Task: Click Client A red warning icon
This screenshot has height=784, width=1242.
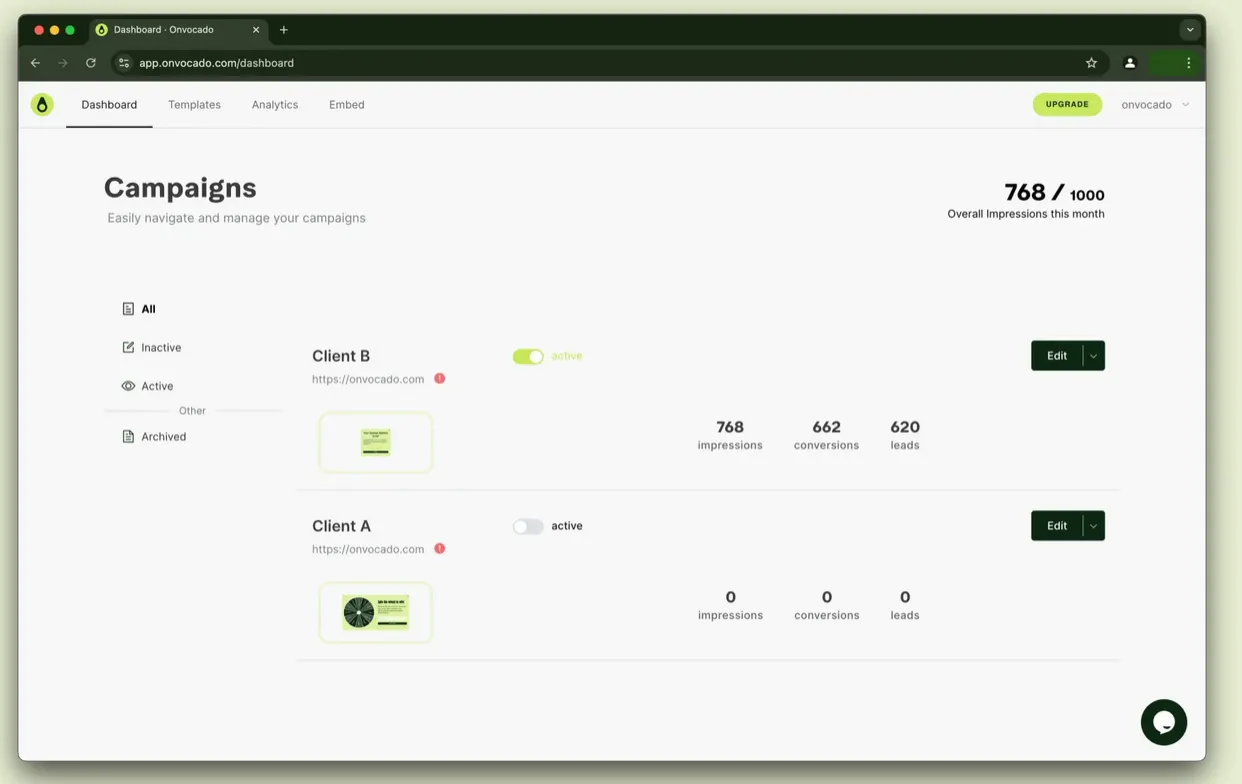Action: click(x=440, y=549)
